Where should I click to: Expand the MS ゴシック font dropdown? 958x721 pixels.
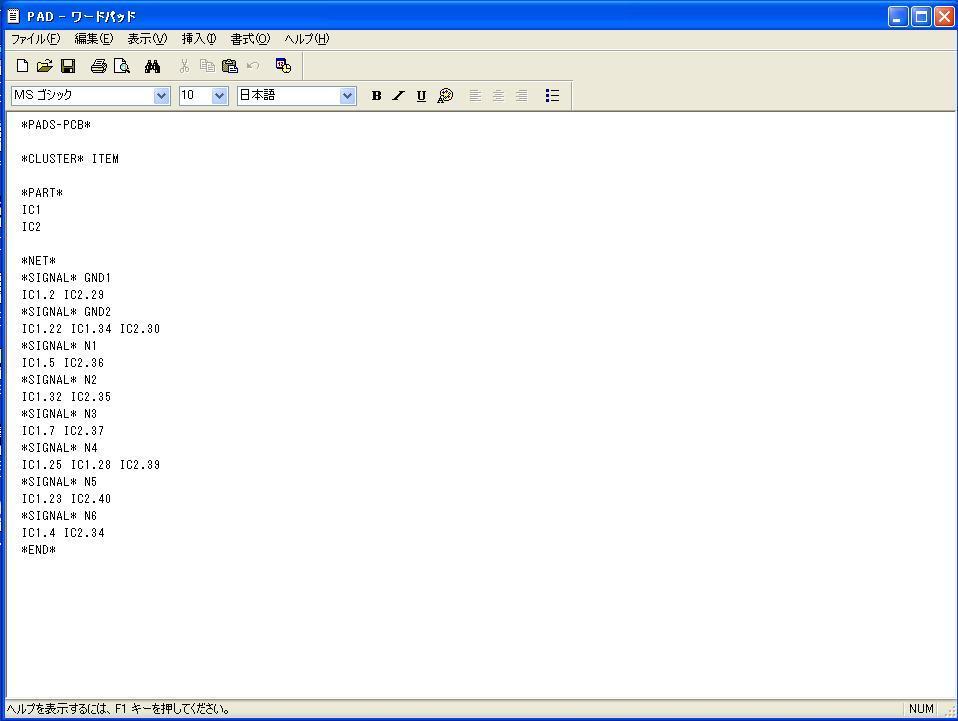(x=162, y=96)
